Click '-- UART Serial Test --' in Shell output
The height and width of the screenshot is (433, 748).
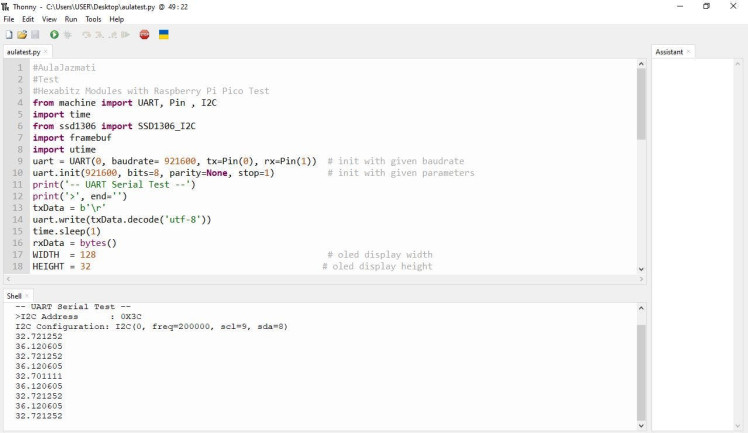(73, 307)
